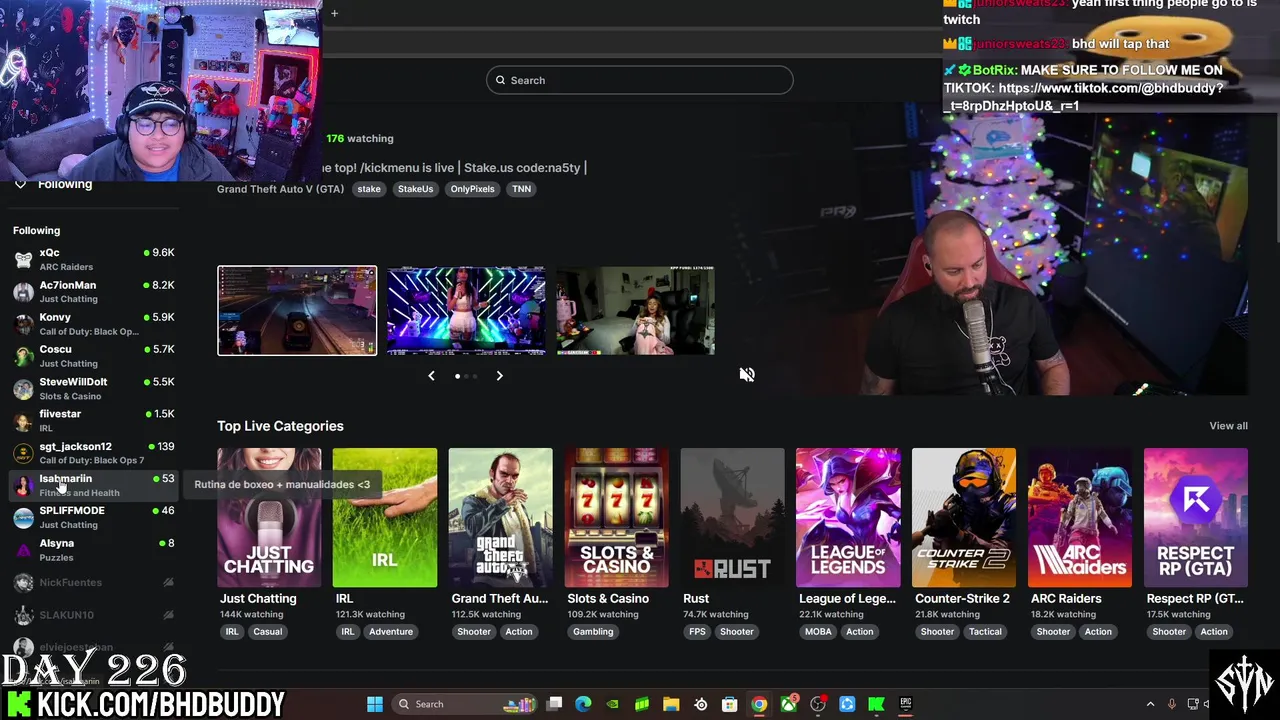Click the MOBA tag under League of Legends
Viewport: 1280px width, 720px height.
(x=818, y=632)
